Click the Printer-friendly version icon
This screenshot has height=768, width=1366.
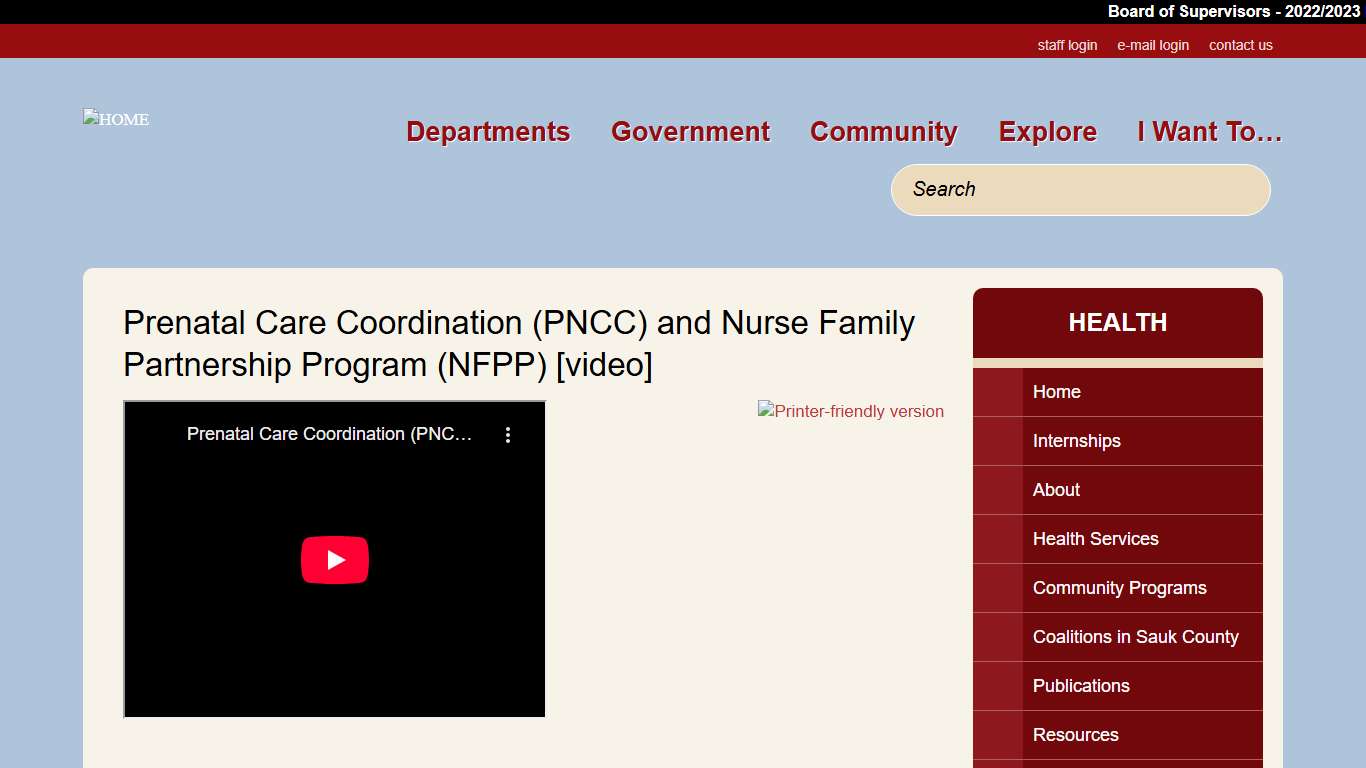(850, 411)
